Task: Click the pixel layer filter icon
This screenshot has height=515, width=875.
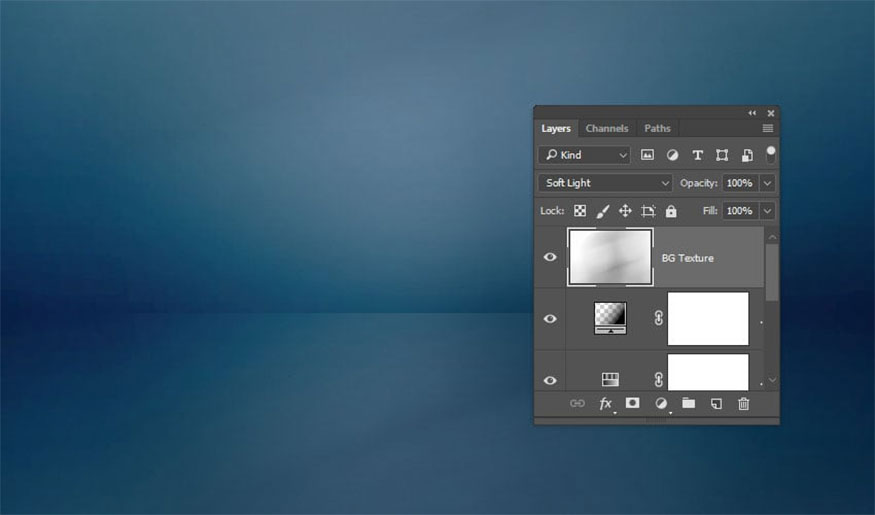Action: point(647,155)
